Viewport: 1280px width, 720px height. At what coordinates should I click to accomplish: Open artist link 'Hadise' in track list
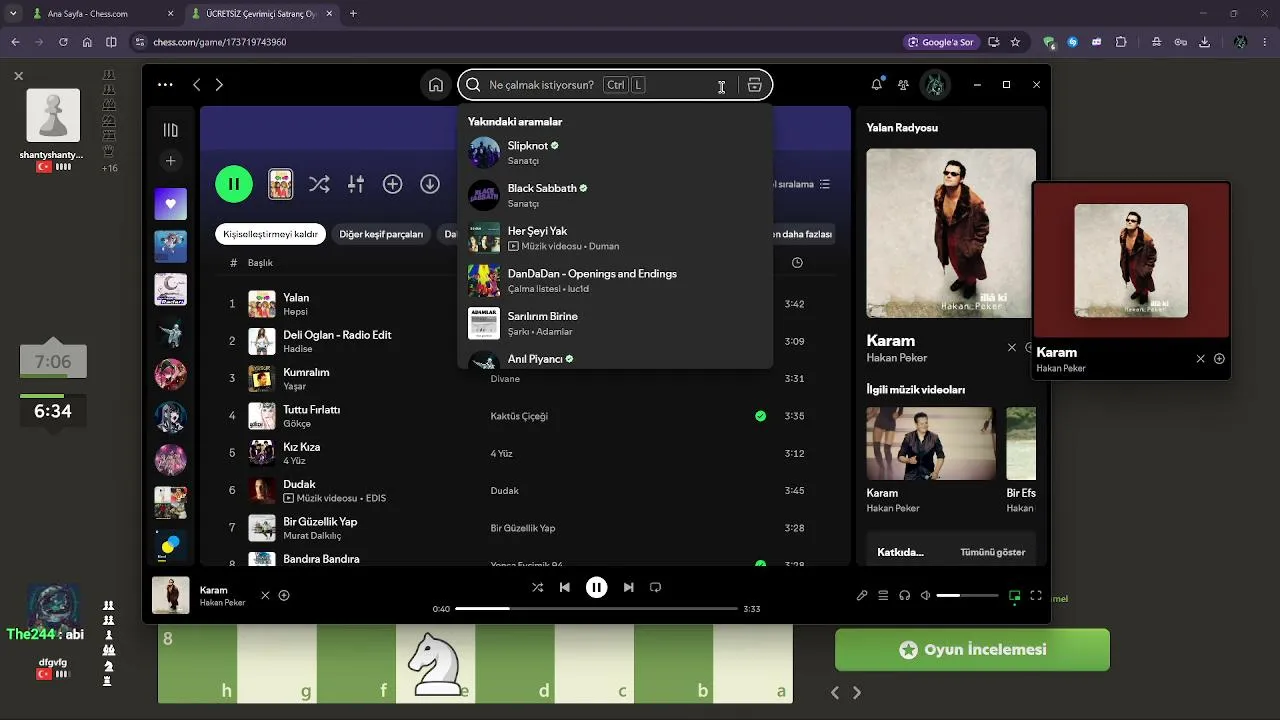click(x=298, y=349)
